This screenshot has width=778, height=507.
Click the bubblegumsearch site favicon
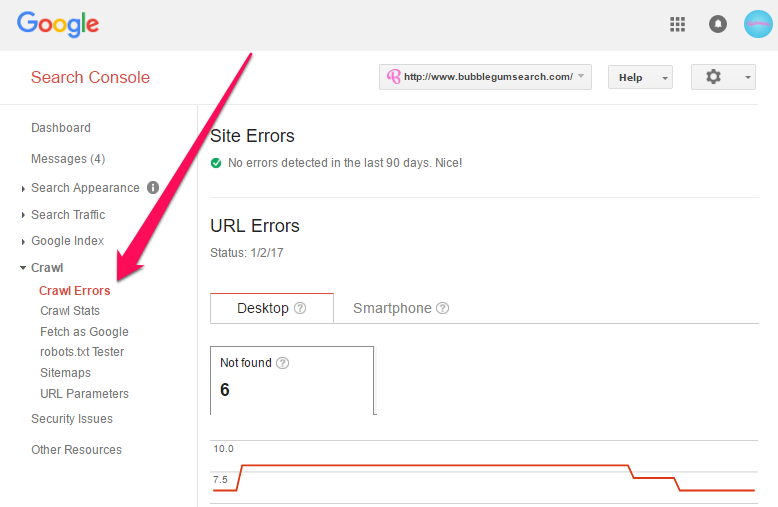tap(393, 76)
